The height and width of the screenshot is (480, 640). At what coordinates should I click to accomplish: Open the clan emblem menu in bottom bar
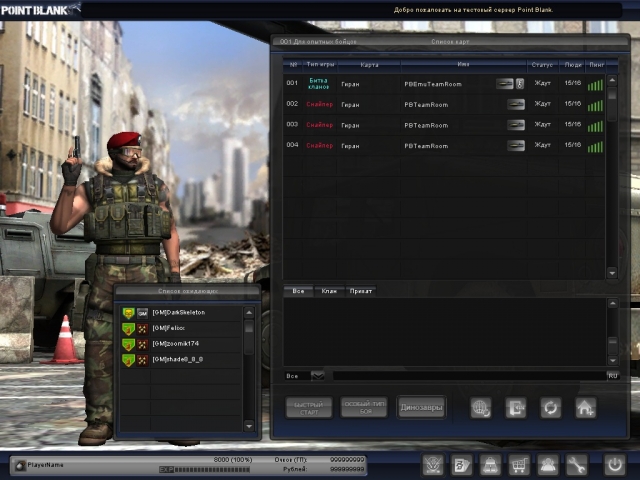(x=433, y=464)
